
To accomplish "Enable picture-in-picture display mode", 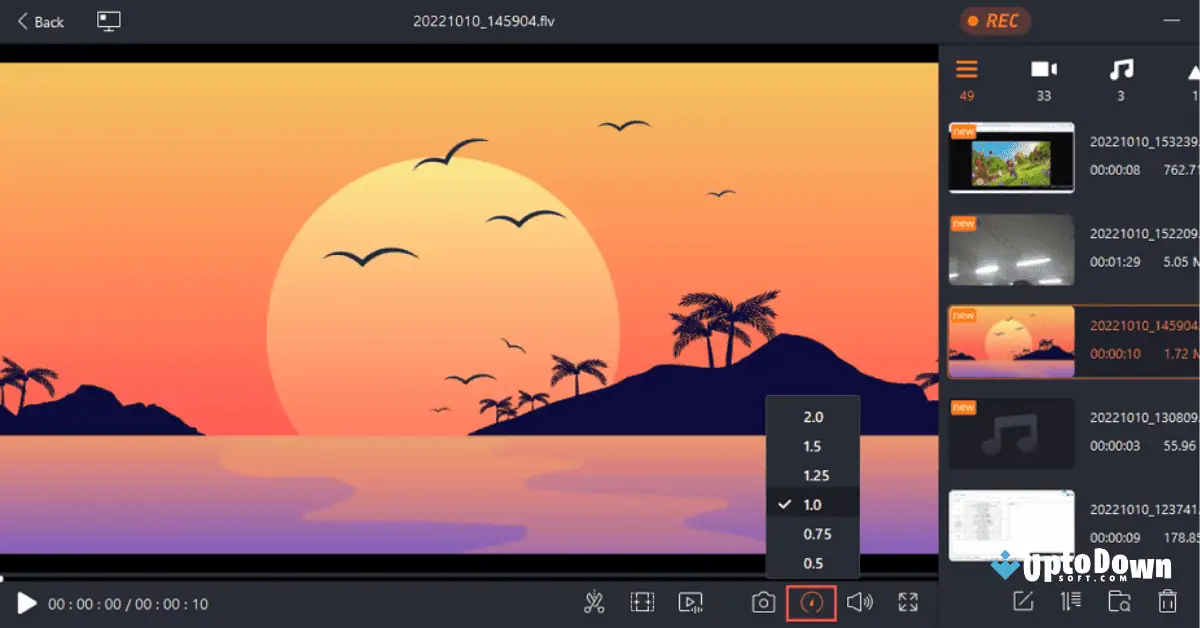I will [x=108, y=20].
